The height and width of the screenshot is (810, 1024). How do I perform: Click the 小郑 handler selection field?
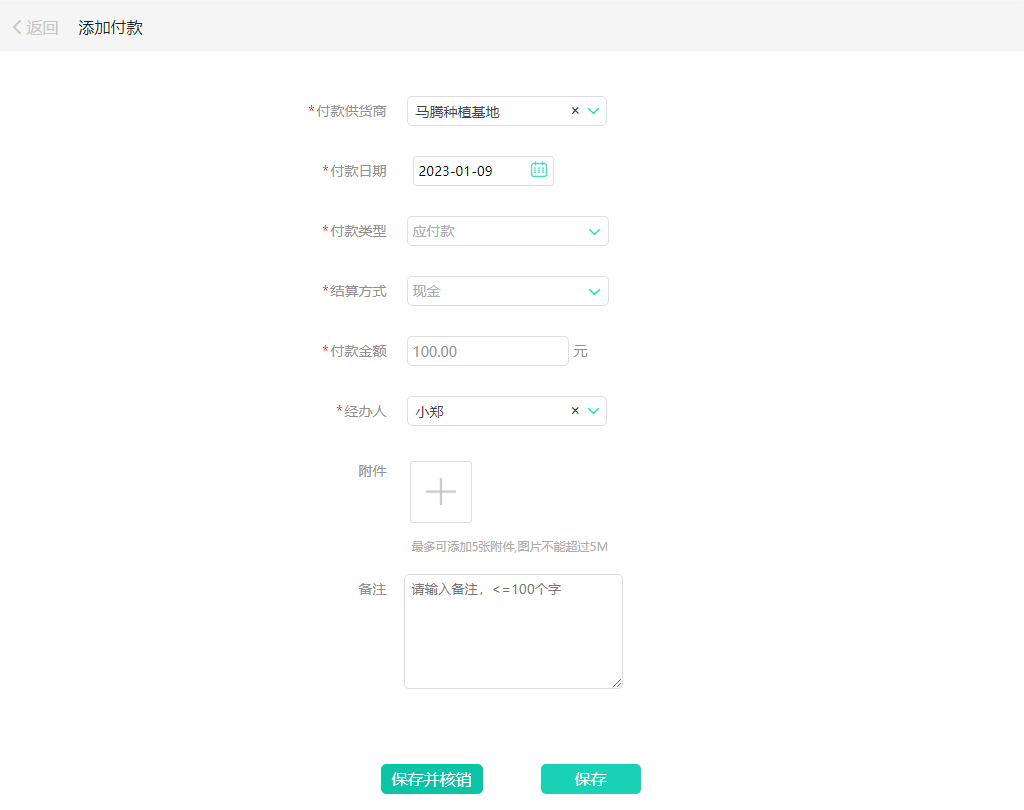(x=485, y=411)
